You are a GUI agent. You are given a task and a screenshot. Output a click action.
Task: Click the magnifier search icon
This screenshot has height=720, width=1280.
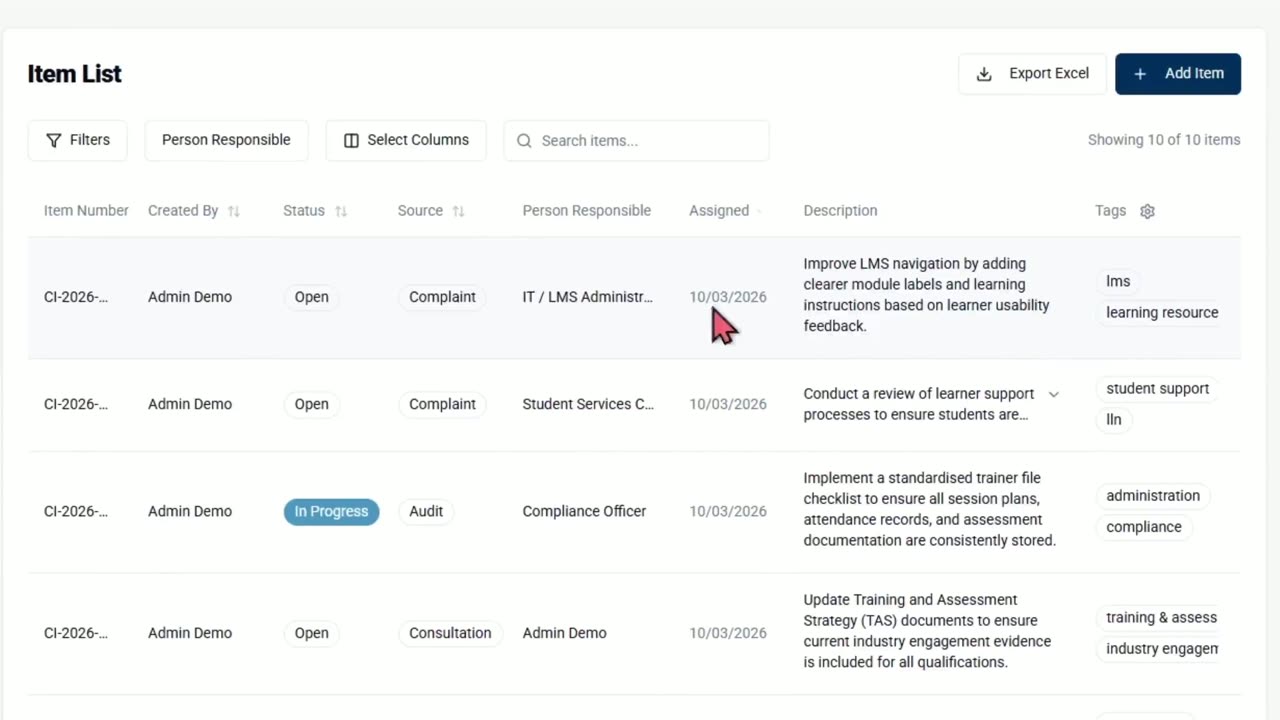click(524, 141)
